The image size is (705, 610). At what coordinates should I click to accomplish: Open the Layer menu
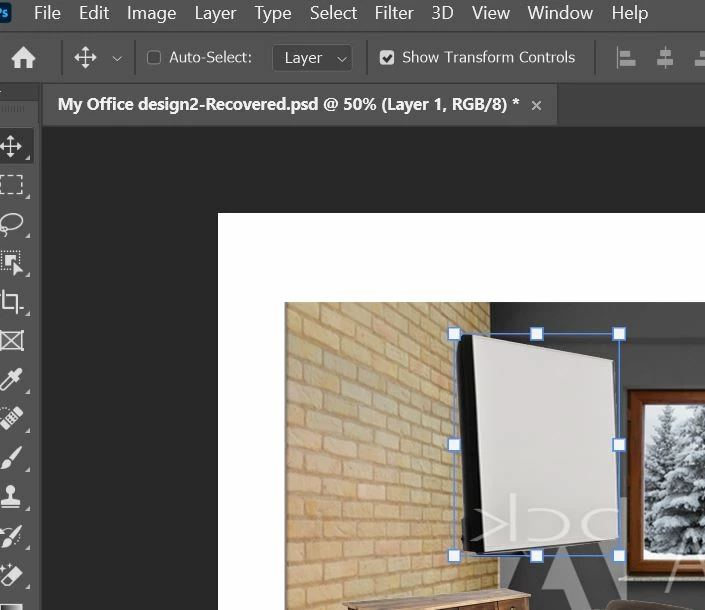click(x=215, y=13)
